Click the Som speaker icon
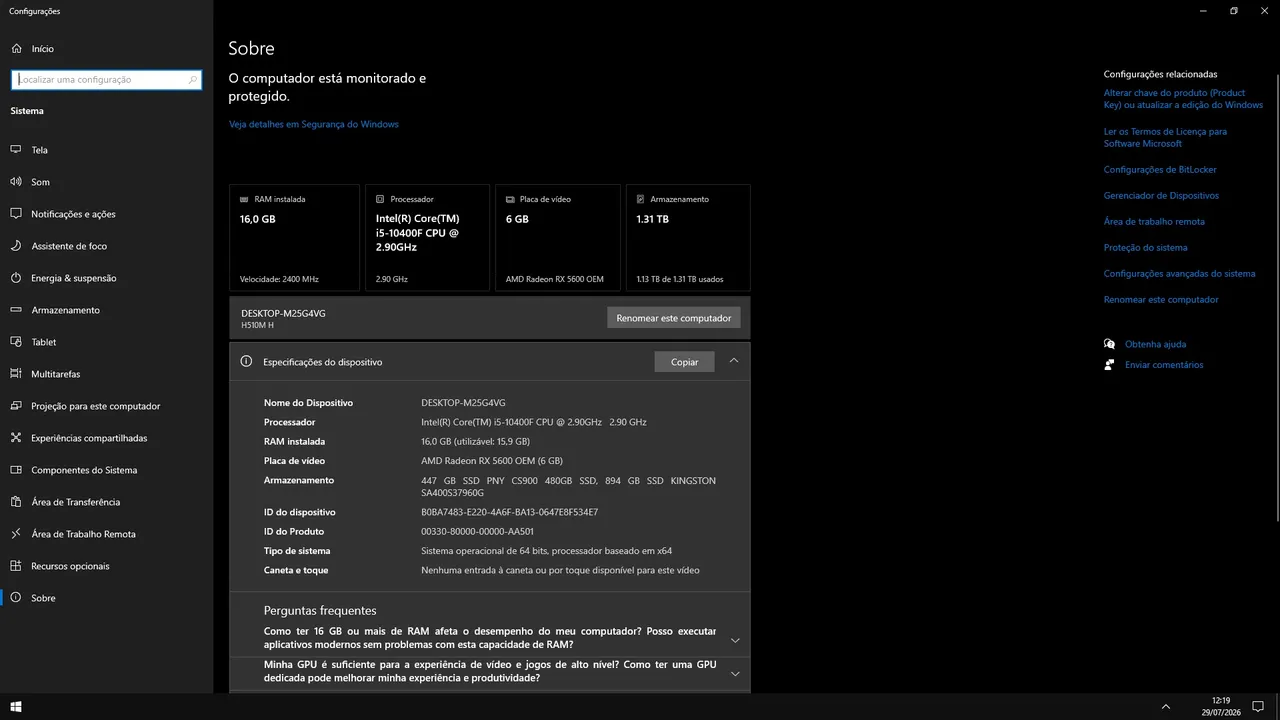Screen dimensions: 1280x720 click(x=16, y=182)
